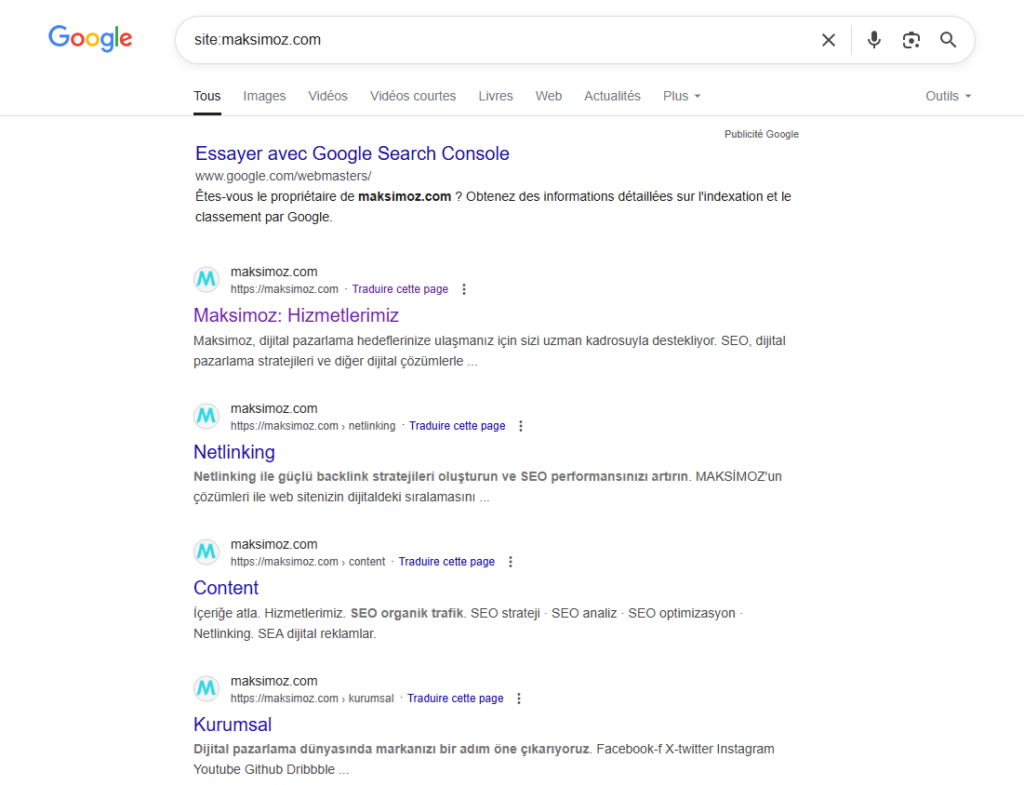Click the https://maksimoz.com › kurumsal URL
The image size is (1024, 785).
click(x=312, y=698)
